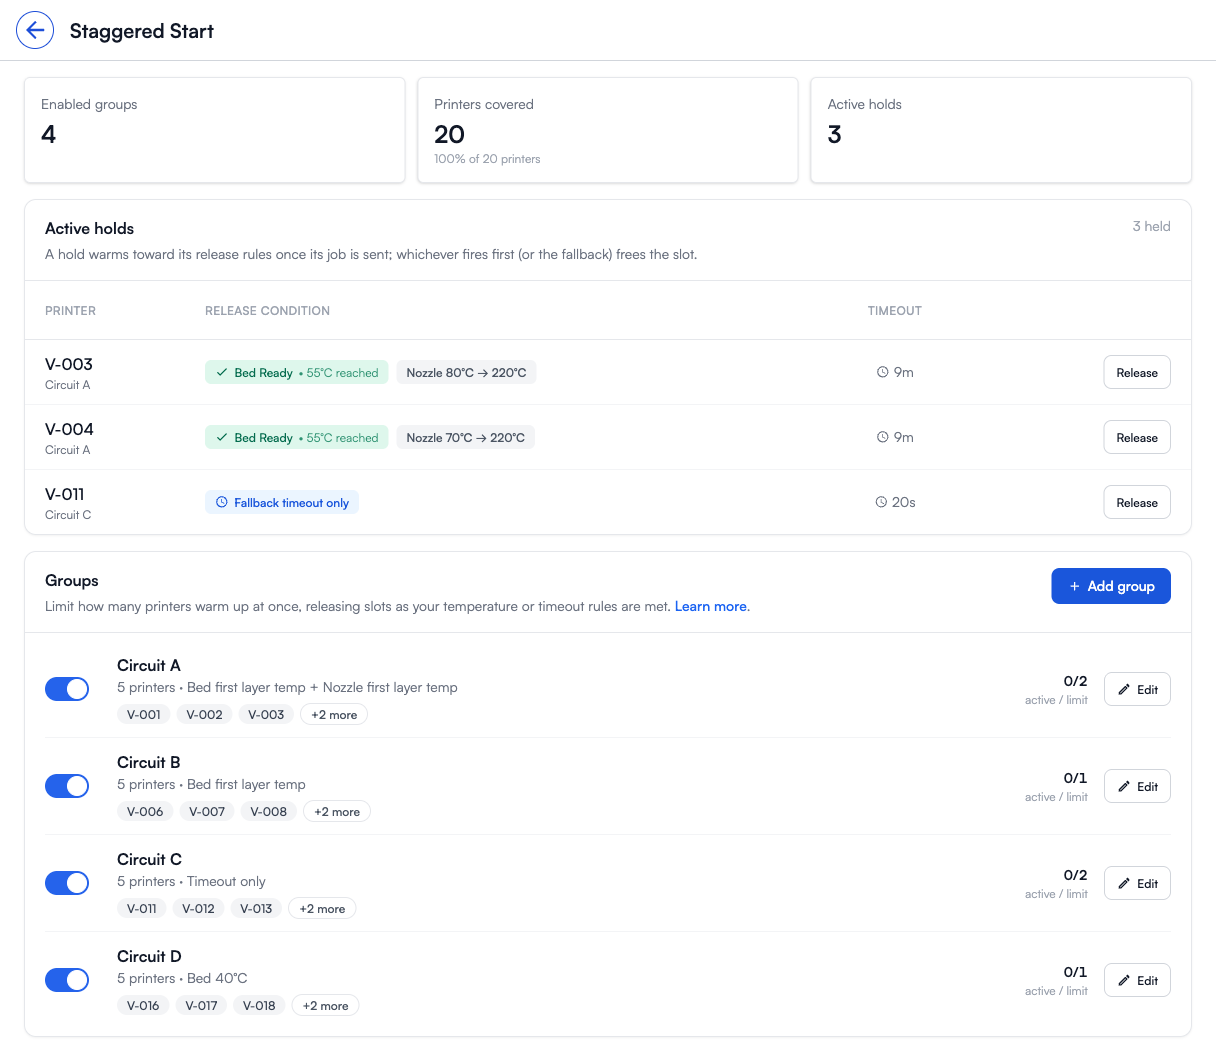This screenshot has height=1061, width=1216.
Task: Edit the Circuit B group
Action: click(1137, 786)
